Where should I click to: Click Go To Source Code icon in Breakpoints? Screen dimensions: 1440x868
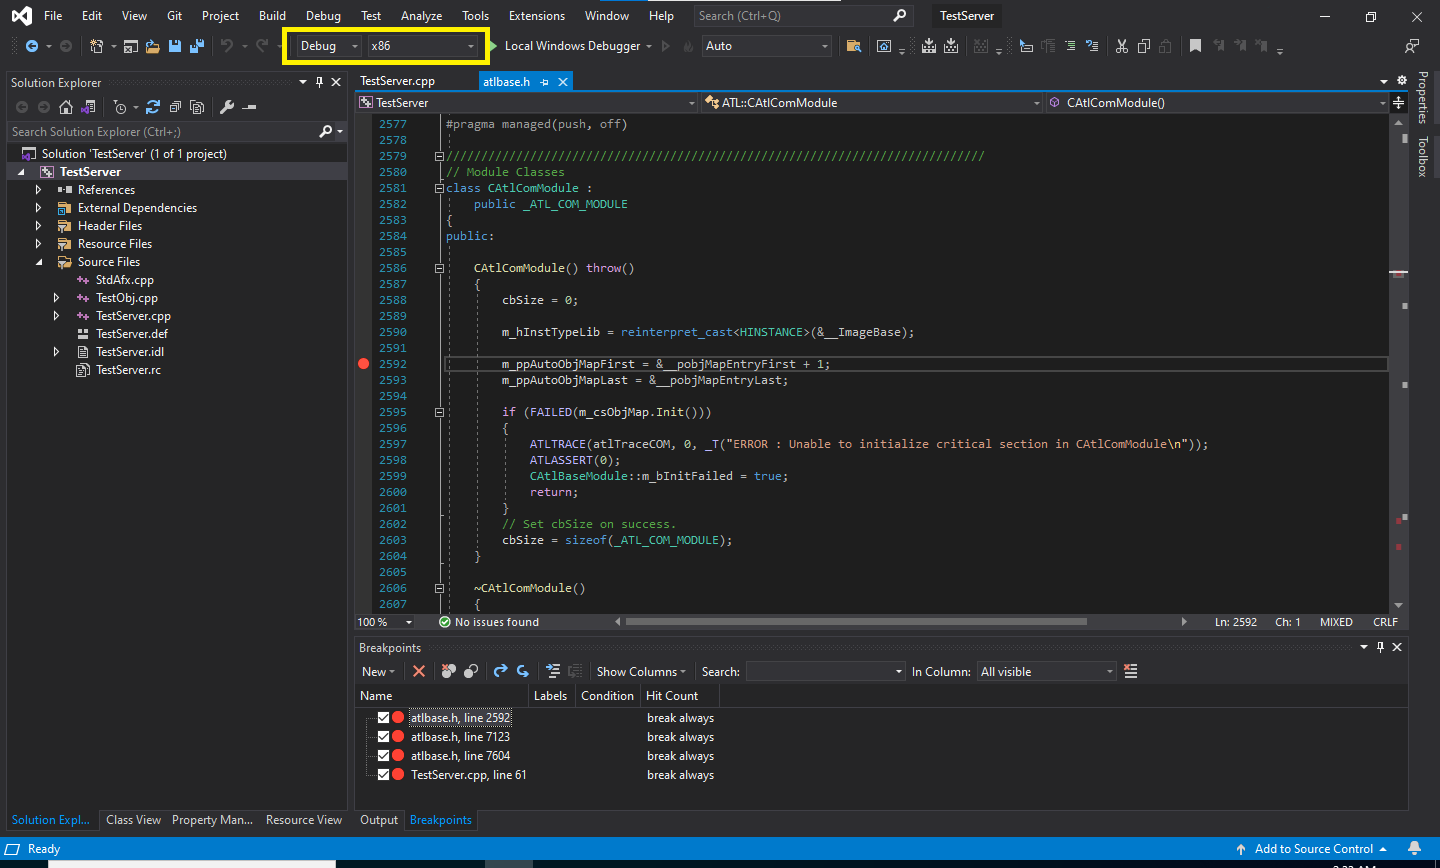coord(552,671)
